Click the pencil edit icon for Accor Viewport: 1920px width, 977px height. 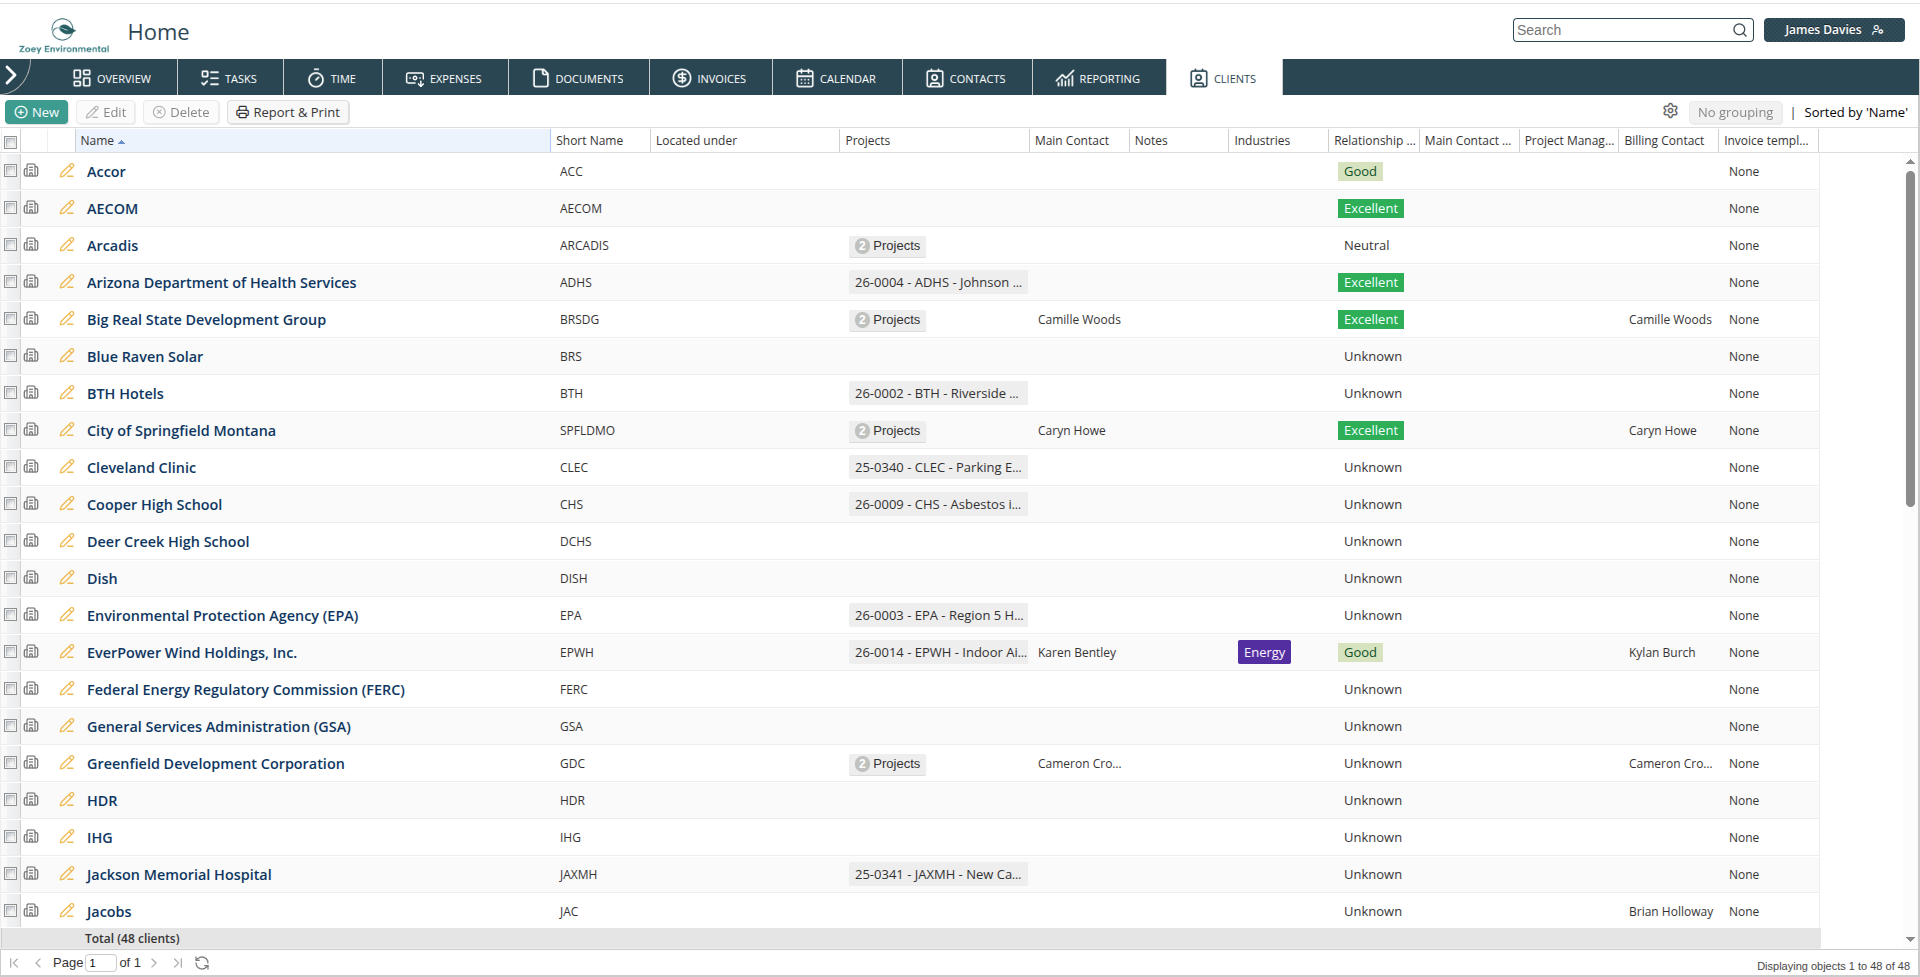pos(67,171)
